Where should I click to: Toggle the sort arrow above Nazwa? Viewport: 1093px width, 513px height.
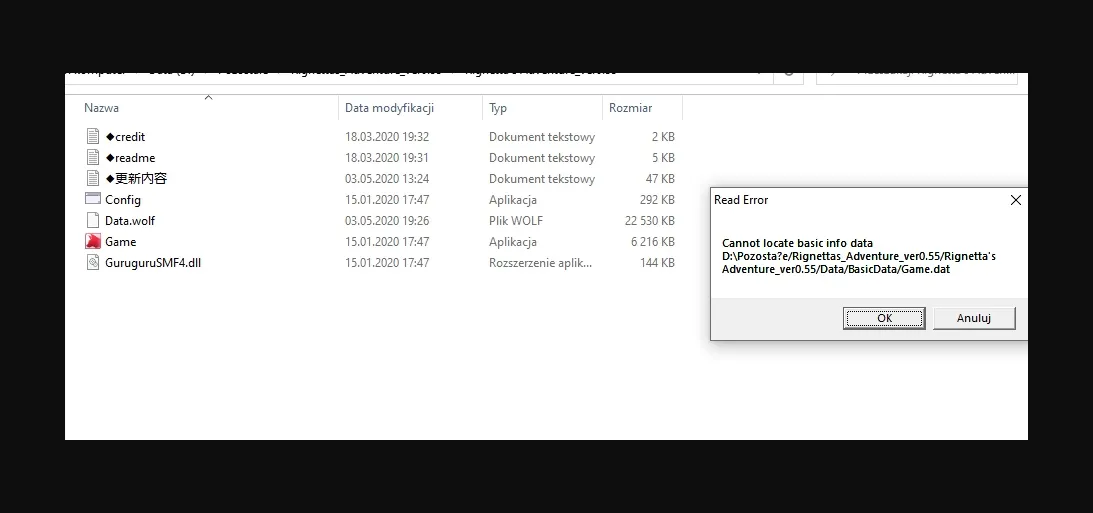click(x=208, y=97)
